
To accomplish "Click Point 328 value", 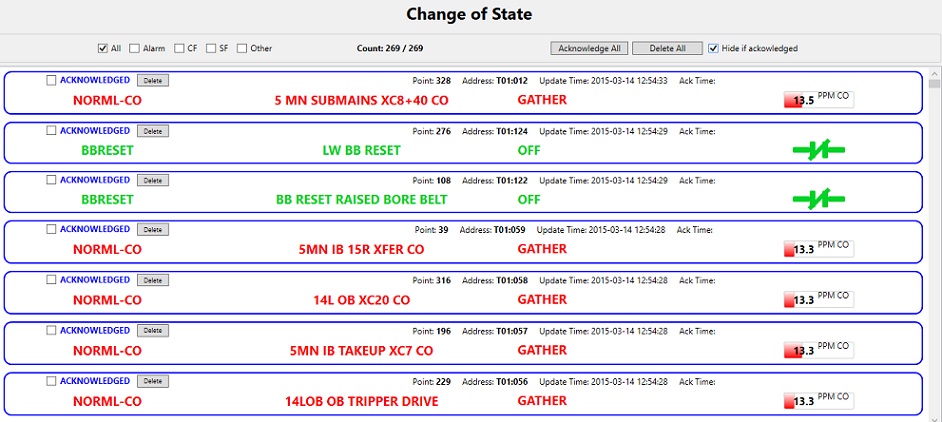I will pyautogui.click(x=443, y=81).
